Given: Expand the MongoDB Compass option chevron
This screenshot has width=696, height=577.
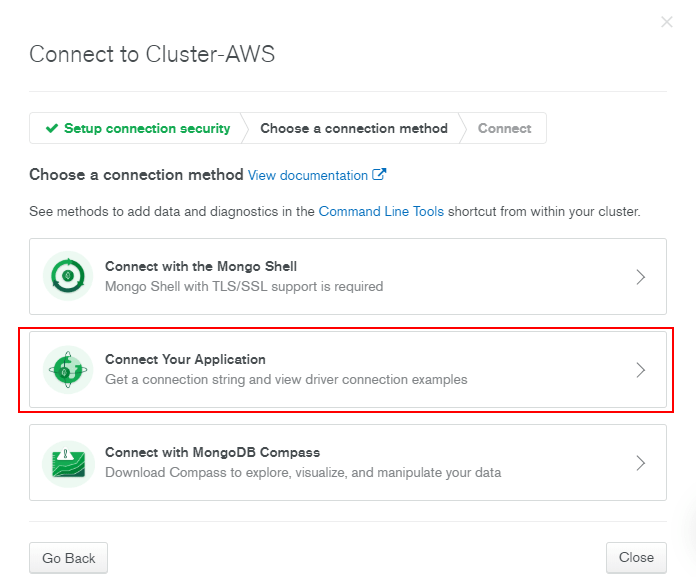Looking at the screenshot, I should (641, 463).
